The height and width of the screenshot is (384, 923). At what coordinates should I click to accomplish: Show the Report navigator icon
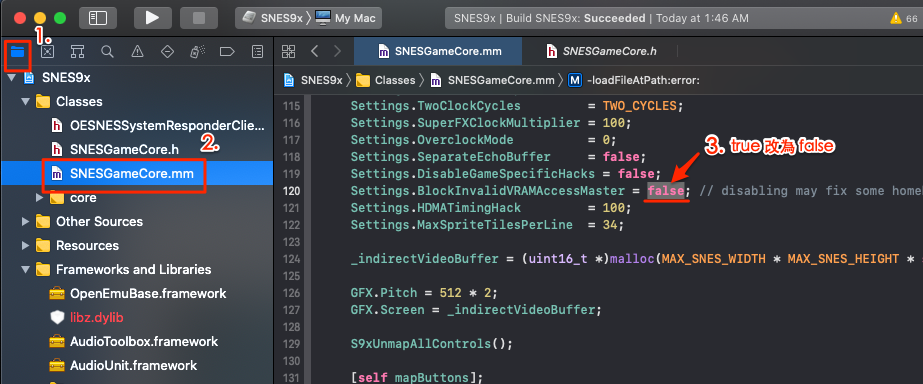tap(257, 52)
